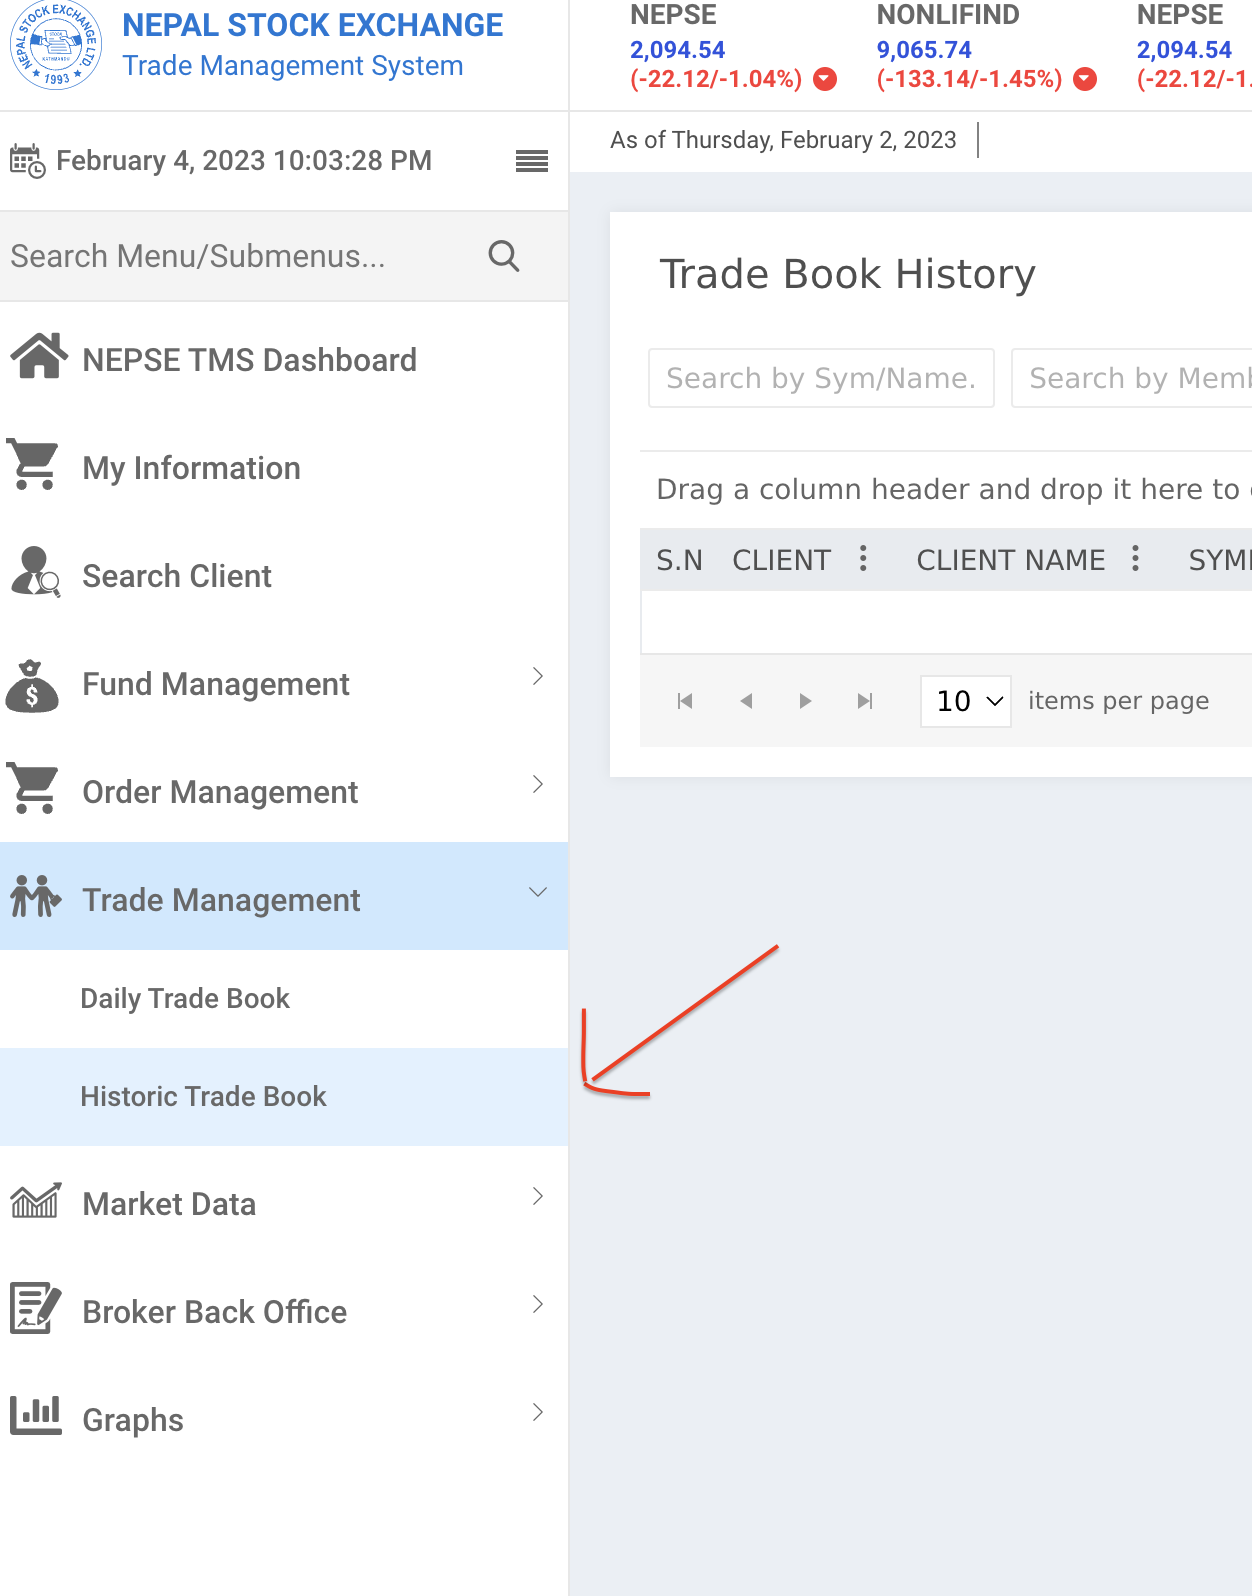Sort by the S.N column header
1252x1596 pixels.
pyautogui.click(x=679, y=560)
